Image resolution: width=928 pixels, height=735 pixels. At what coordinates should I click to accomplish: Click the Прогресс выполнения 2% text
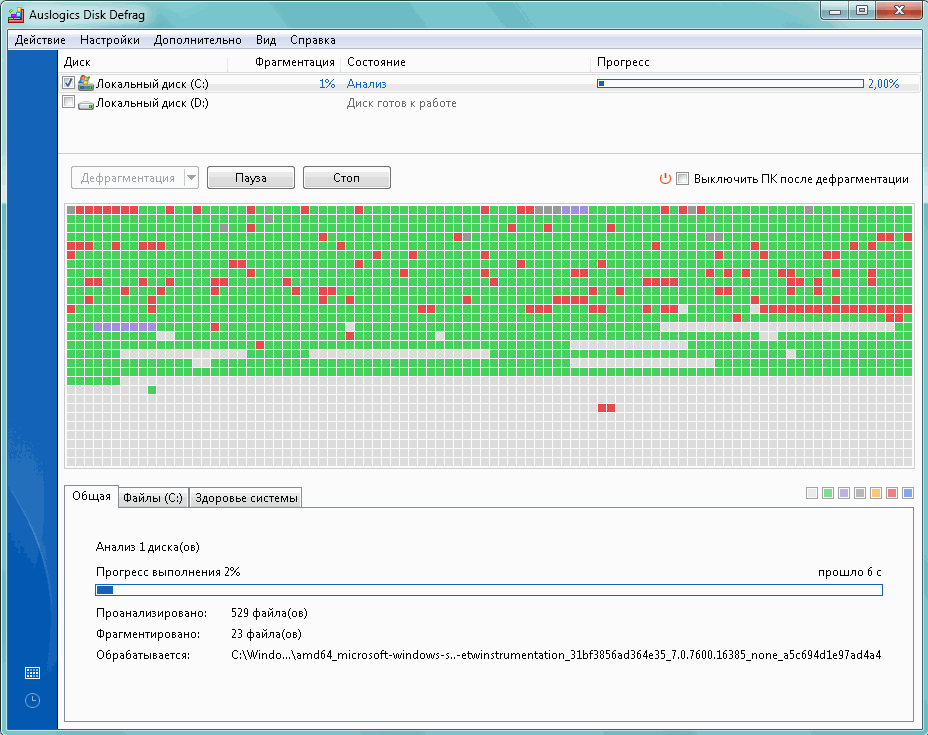(x=168, y=572)
